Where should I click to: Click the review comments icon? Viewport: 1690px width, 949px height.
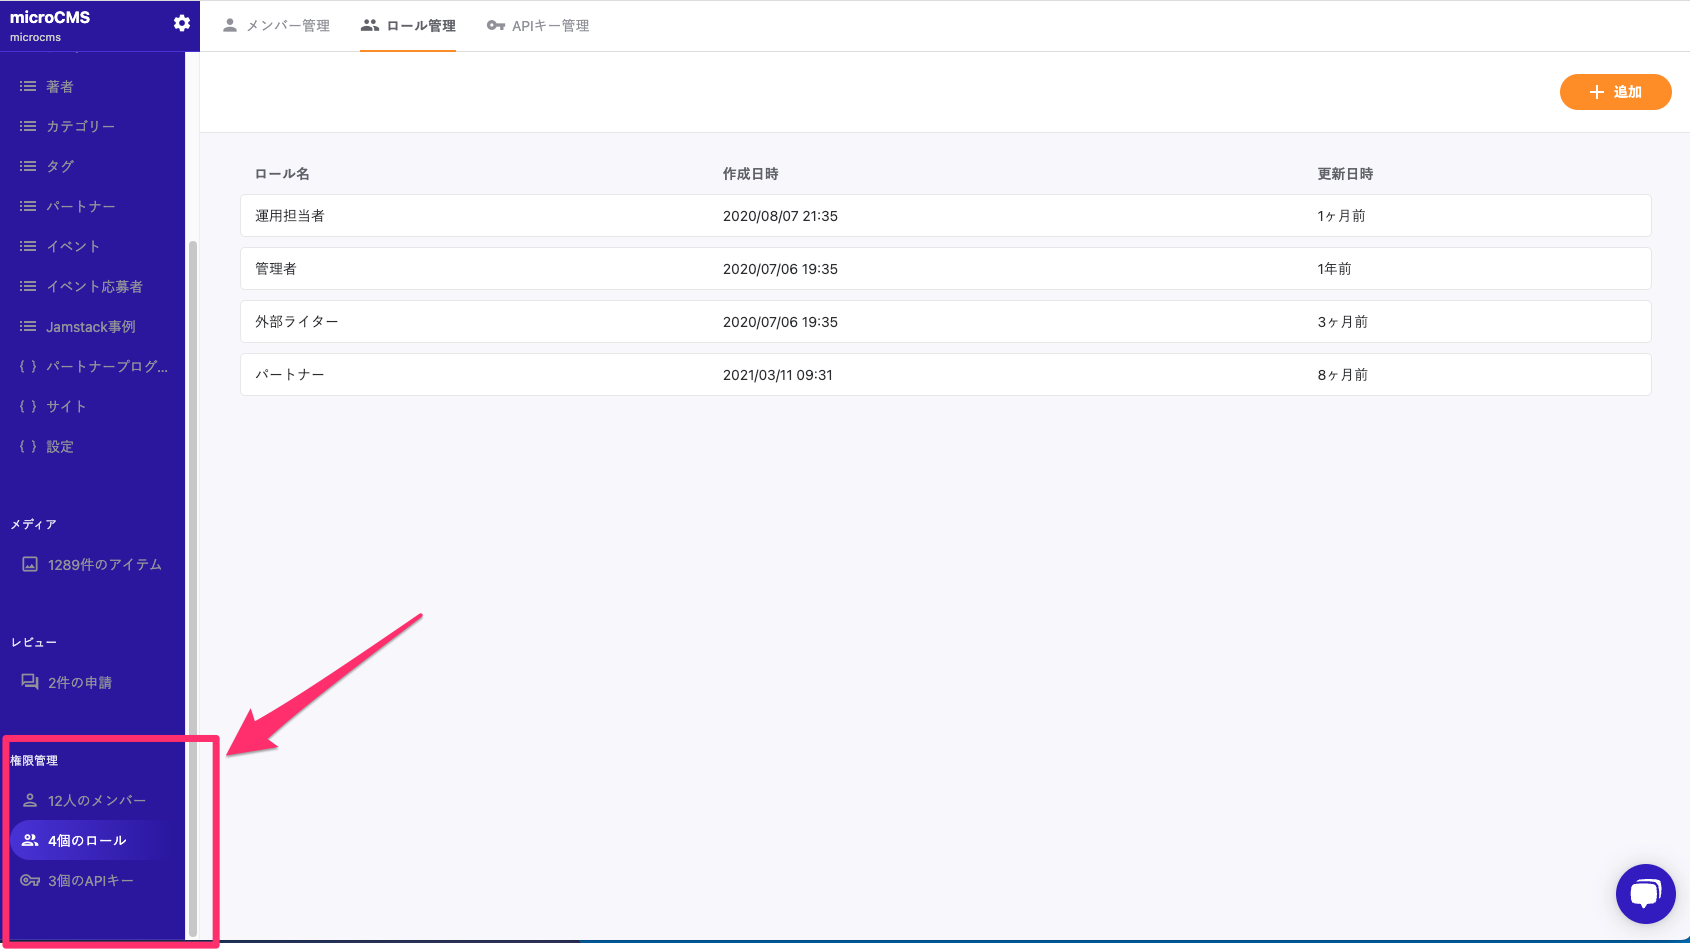(30, 682)
